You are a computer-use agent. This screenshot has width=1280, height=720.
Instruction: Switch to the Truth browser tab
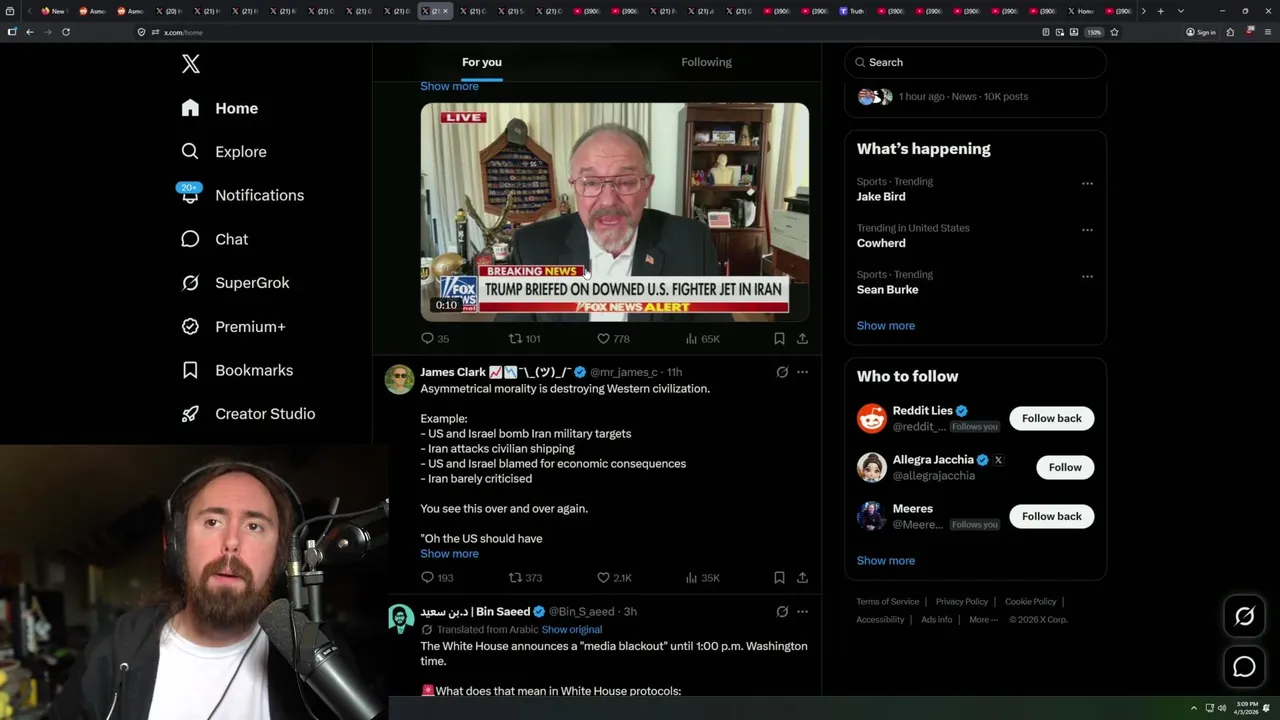[x=852, y=11]
